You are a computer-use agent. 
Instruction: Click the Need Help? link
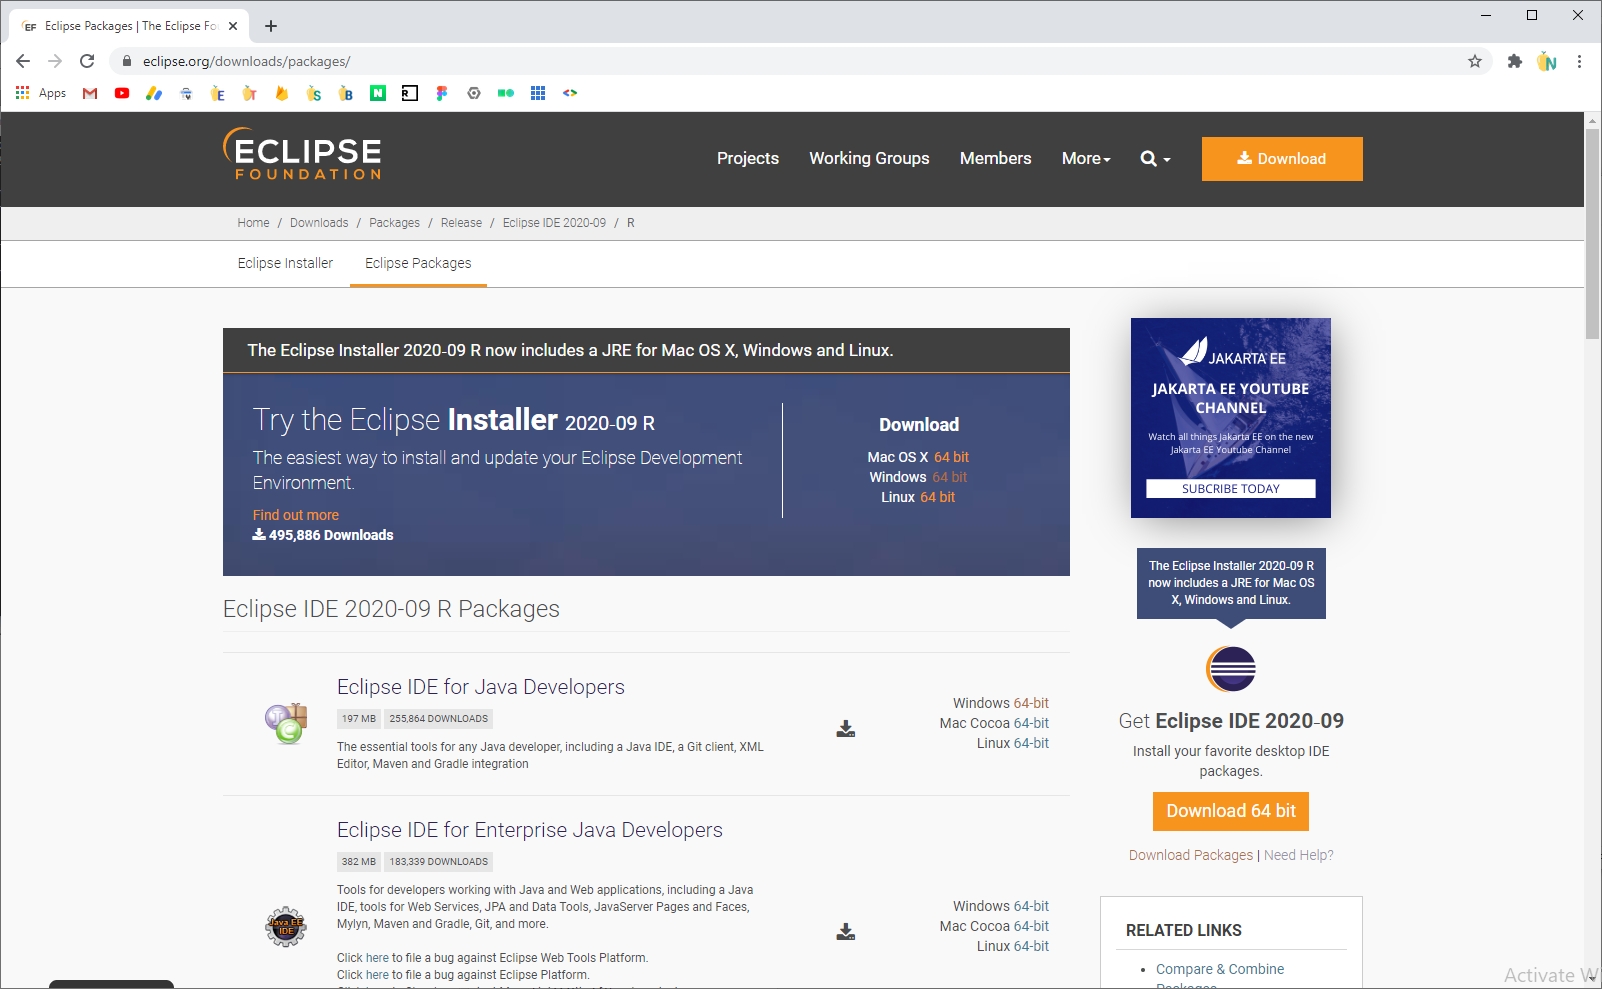[1299, 855]
